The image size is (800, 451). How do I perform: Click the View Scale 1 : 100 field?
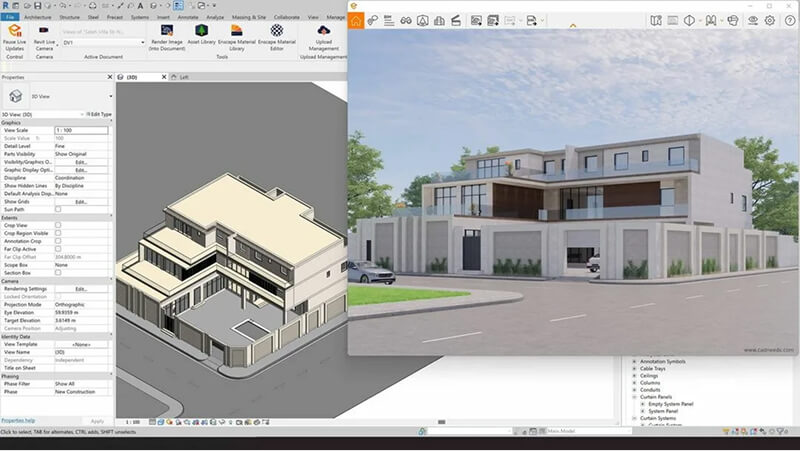[81, 131]
